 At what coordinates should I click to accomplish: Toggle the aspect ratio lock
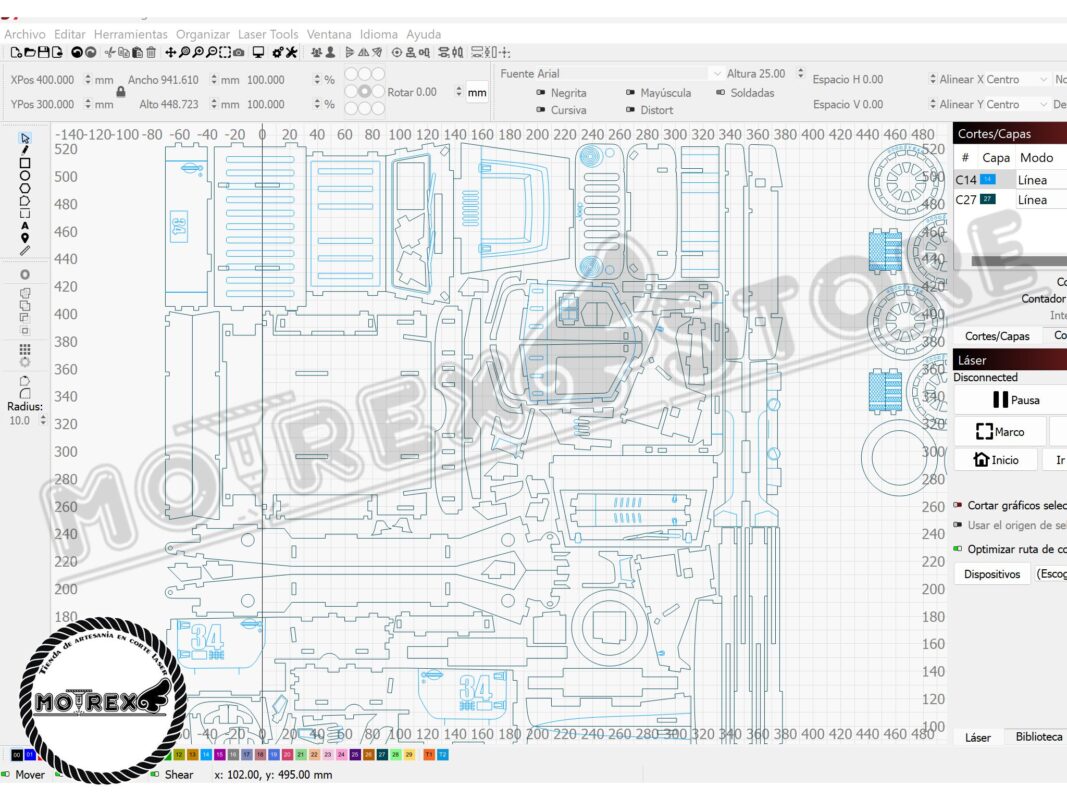(x=121, y=92)
